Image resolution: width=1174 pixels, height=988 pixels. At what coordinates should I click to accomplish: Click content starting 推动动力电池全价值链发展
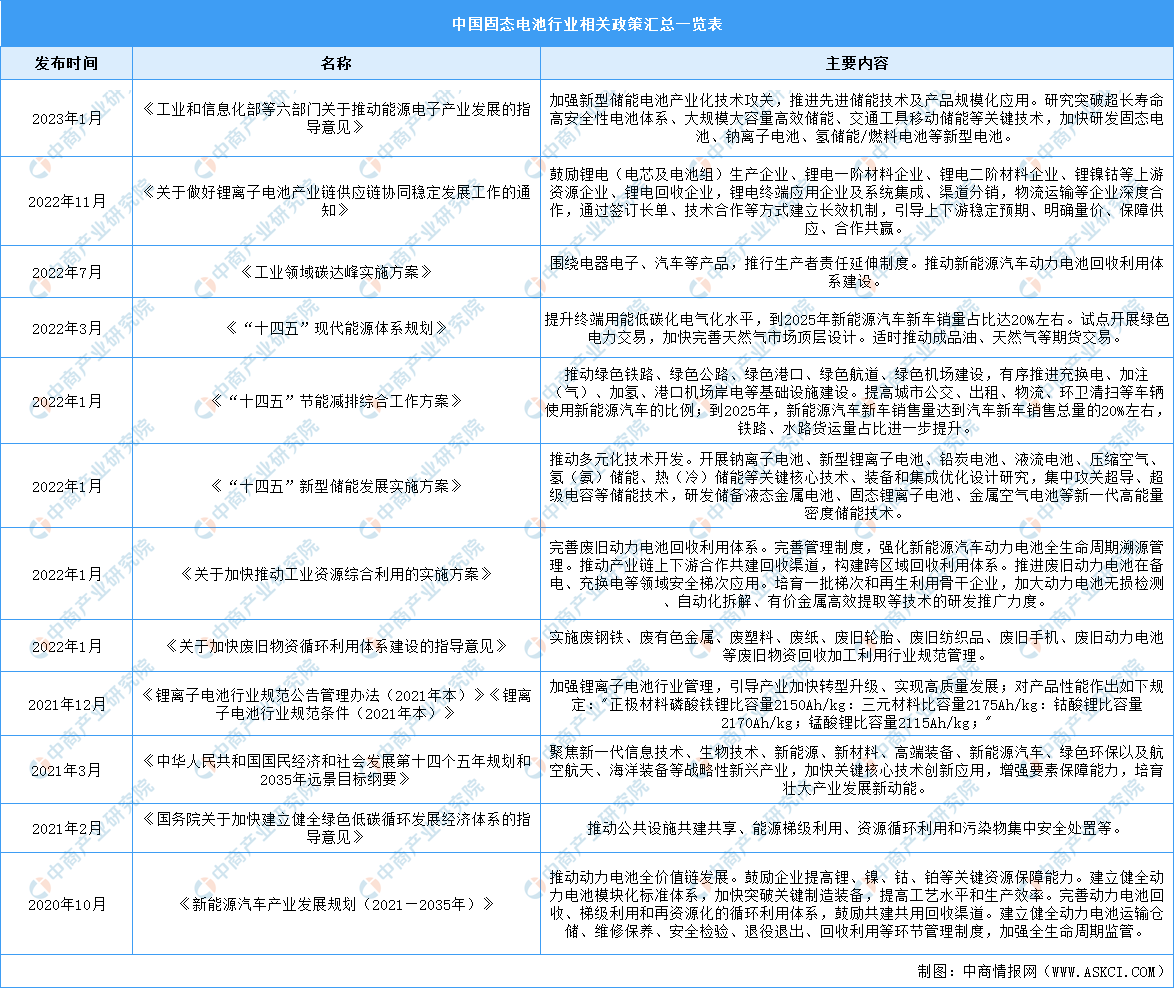click(857, 904)
